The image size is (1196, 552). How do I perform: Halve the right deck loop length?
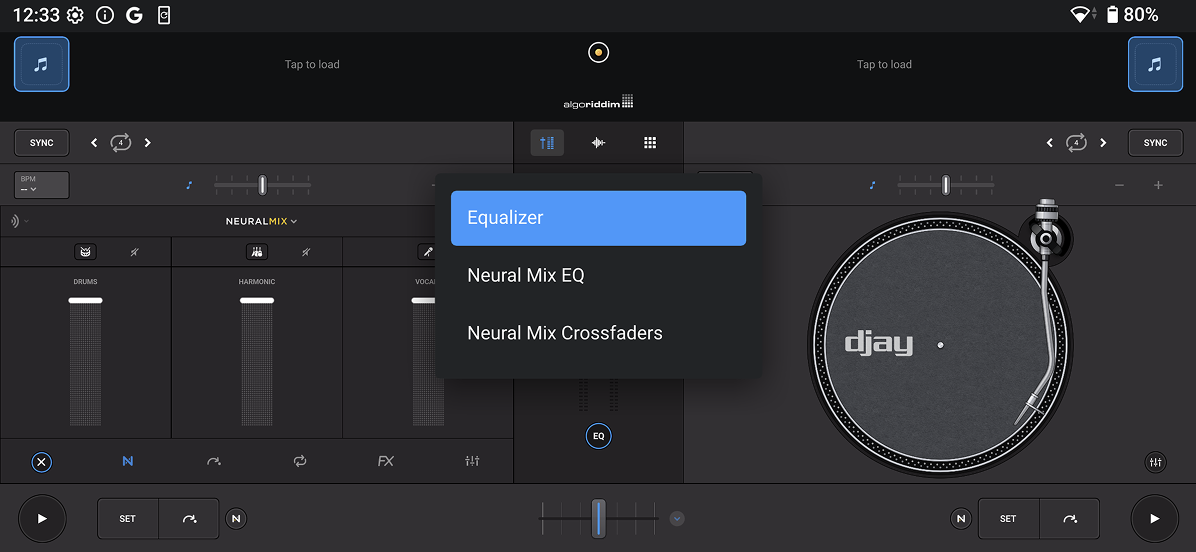tap(1050, 143)
